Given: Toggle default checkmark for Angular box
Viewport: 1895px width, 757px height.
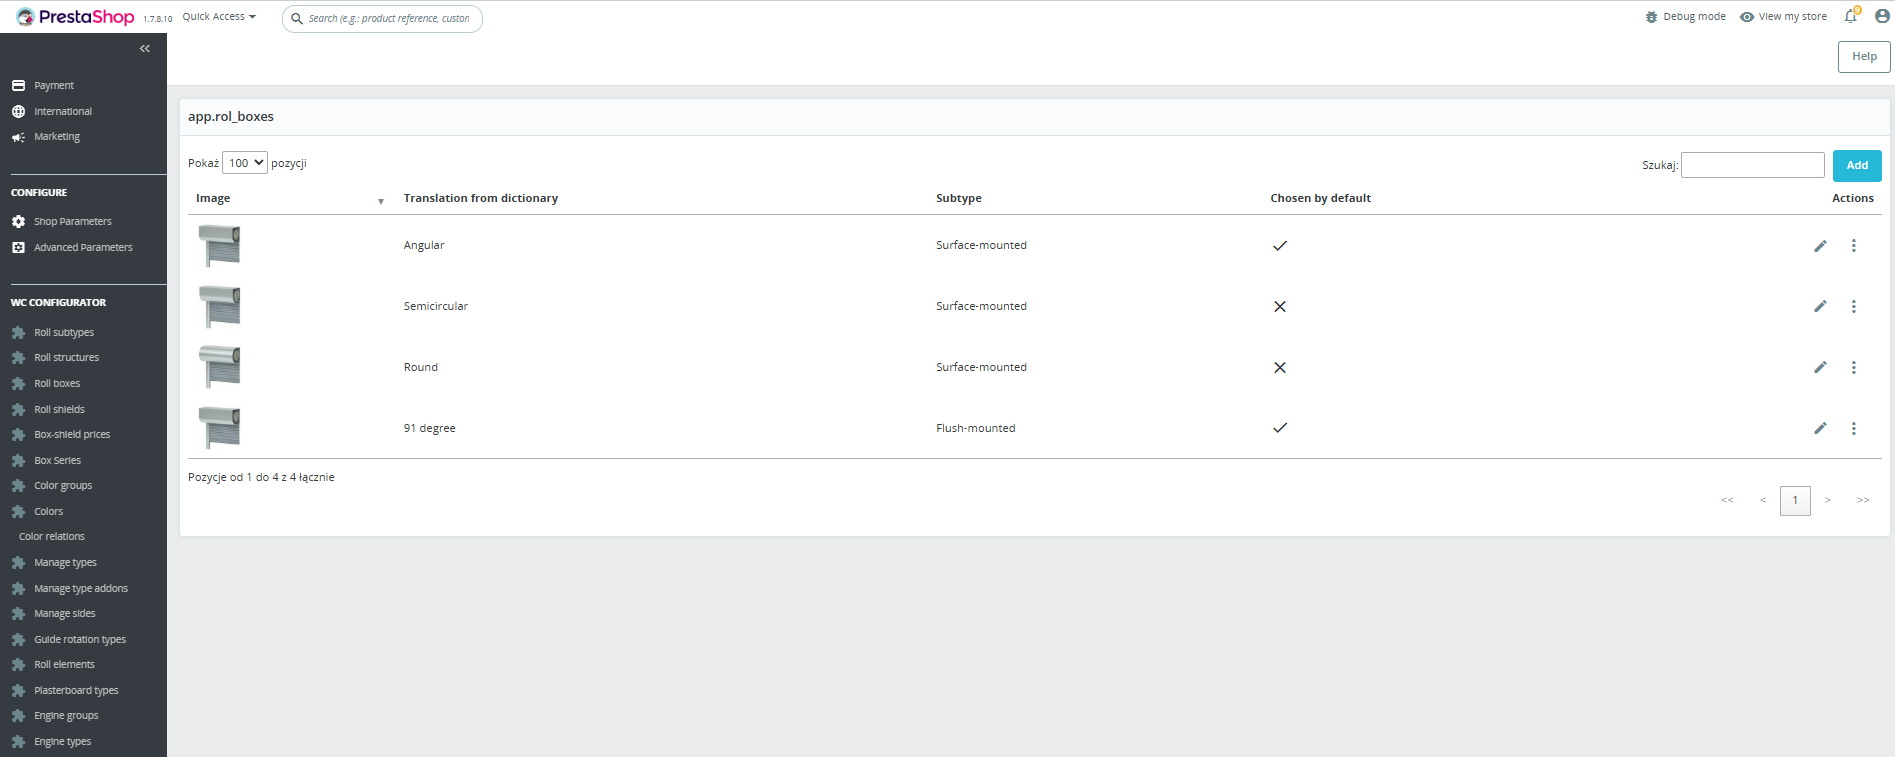Looking at the screenshot, I should pyautogui.click(x=1279, y=246).
